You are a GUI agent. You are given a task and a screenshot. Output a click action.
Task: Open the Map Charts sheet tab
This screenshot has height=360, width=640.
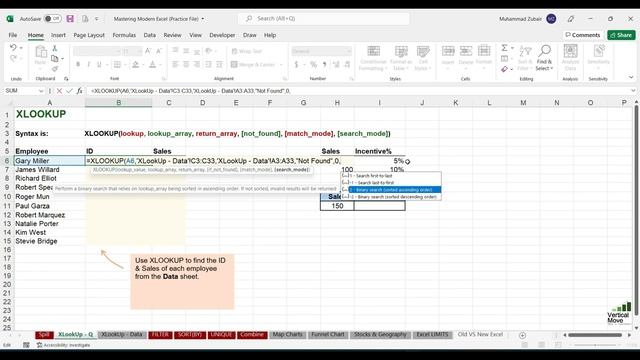[x=287, y=335]
